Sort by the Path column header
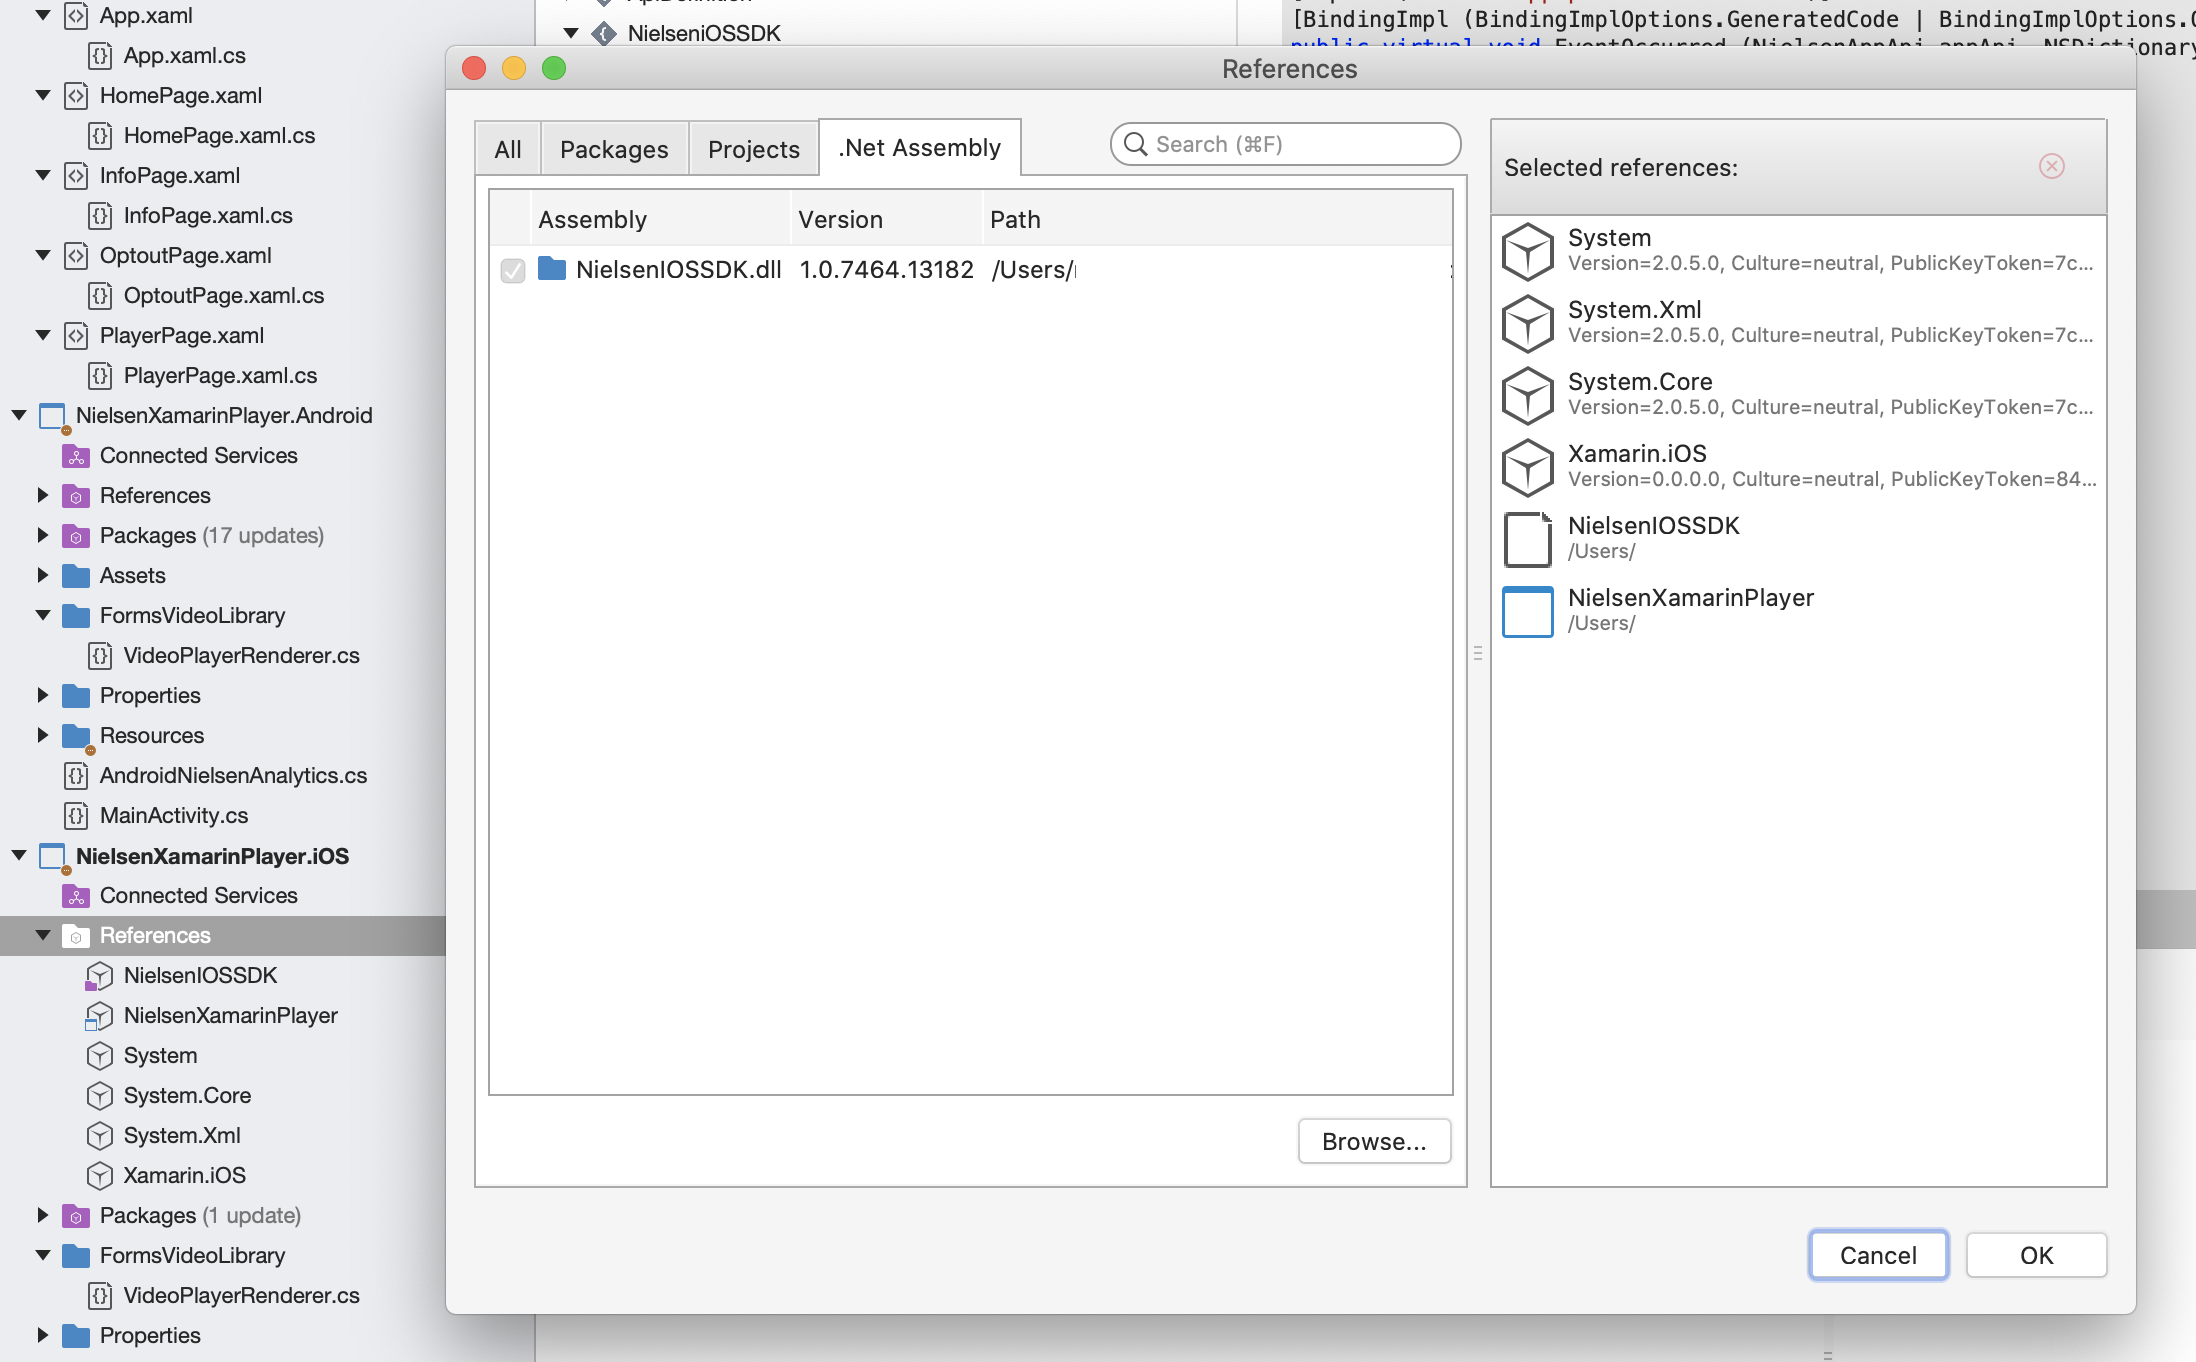 click(1217, 219)
